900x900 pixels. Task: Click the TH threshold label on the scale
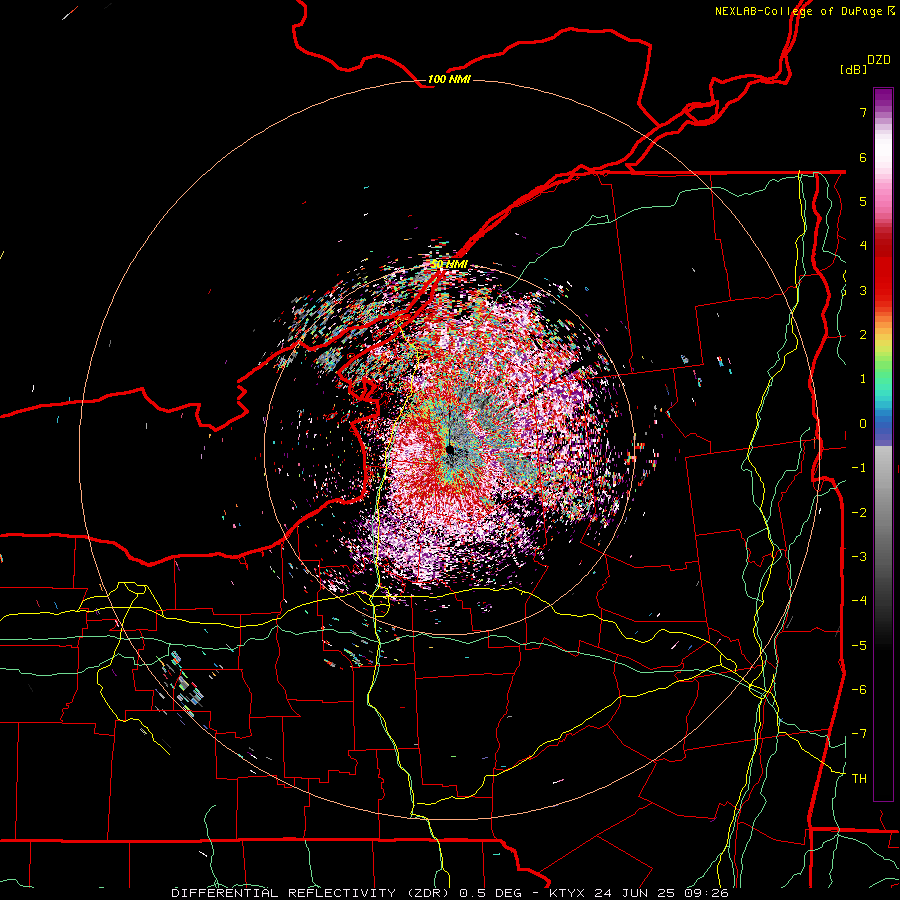(859, 779)
